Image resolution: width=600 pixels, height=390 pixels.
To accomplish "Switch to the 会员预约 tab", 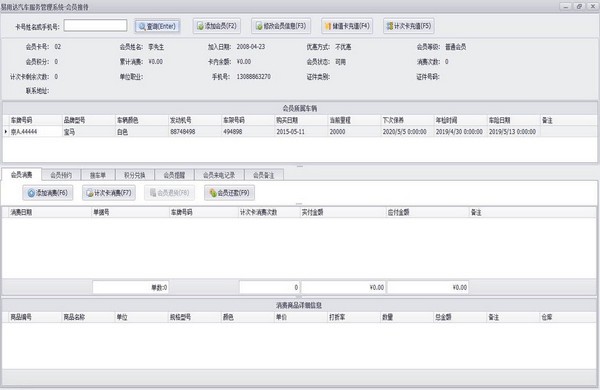I will [61, 175].
